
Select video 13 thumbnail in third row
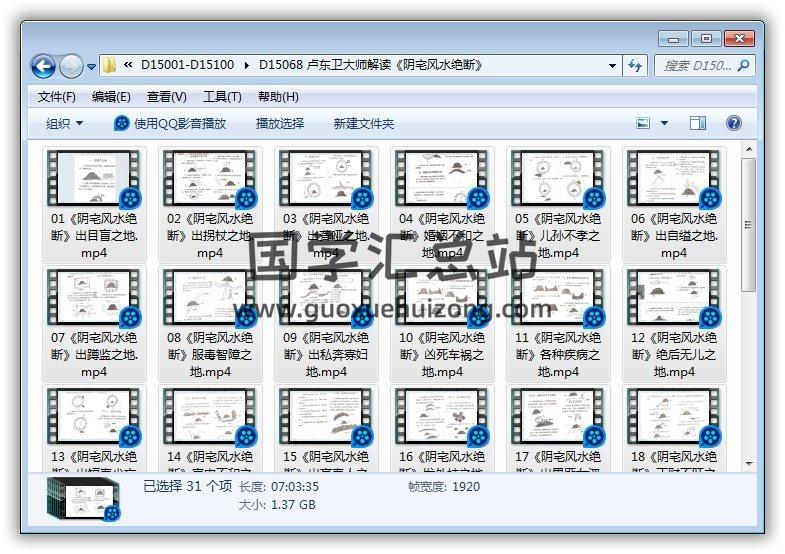pos(94,417)
